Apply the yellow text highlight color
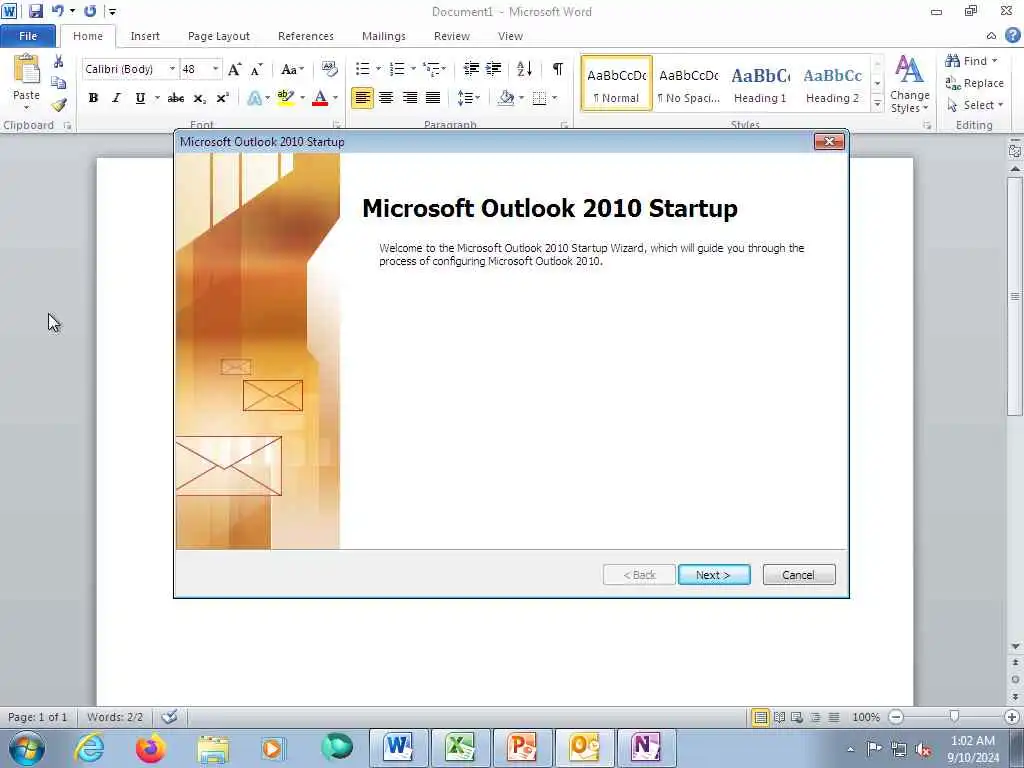 pos(285,98)
